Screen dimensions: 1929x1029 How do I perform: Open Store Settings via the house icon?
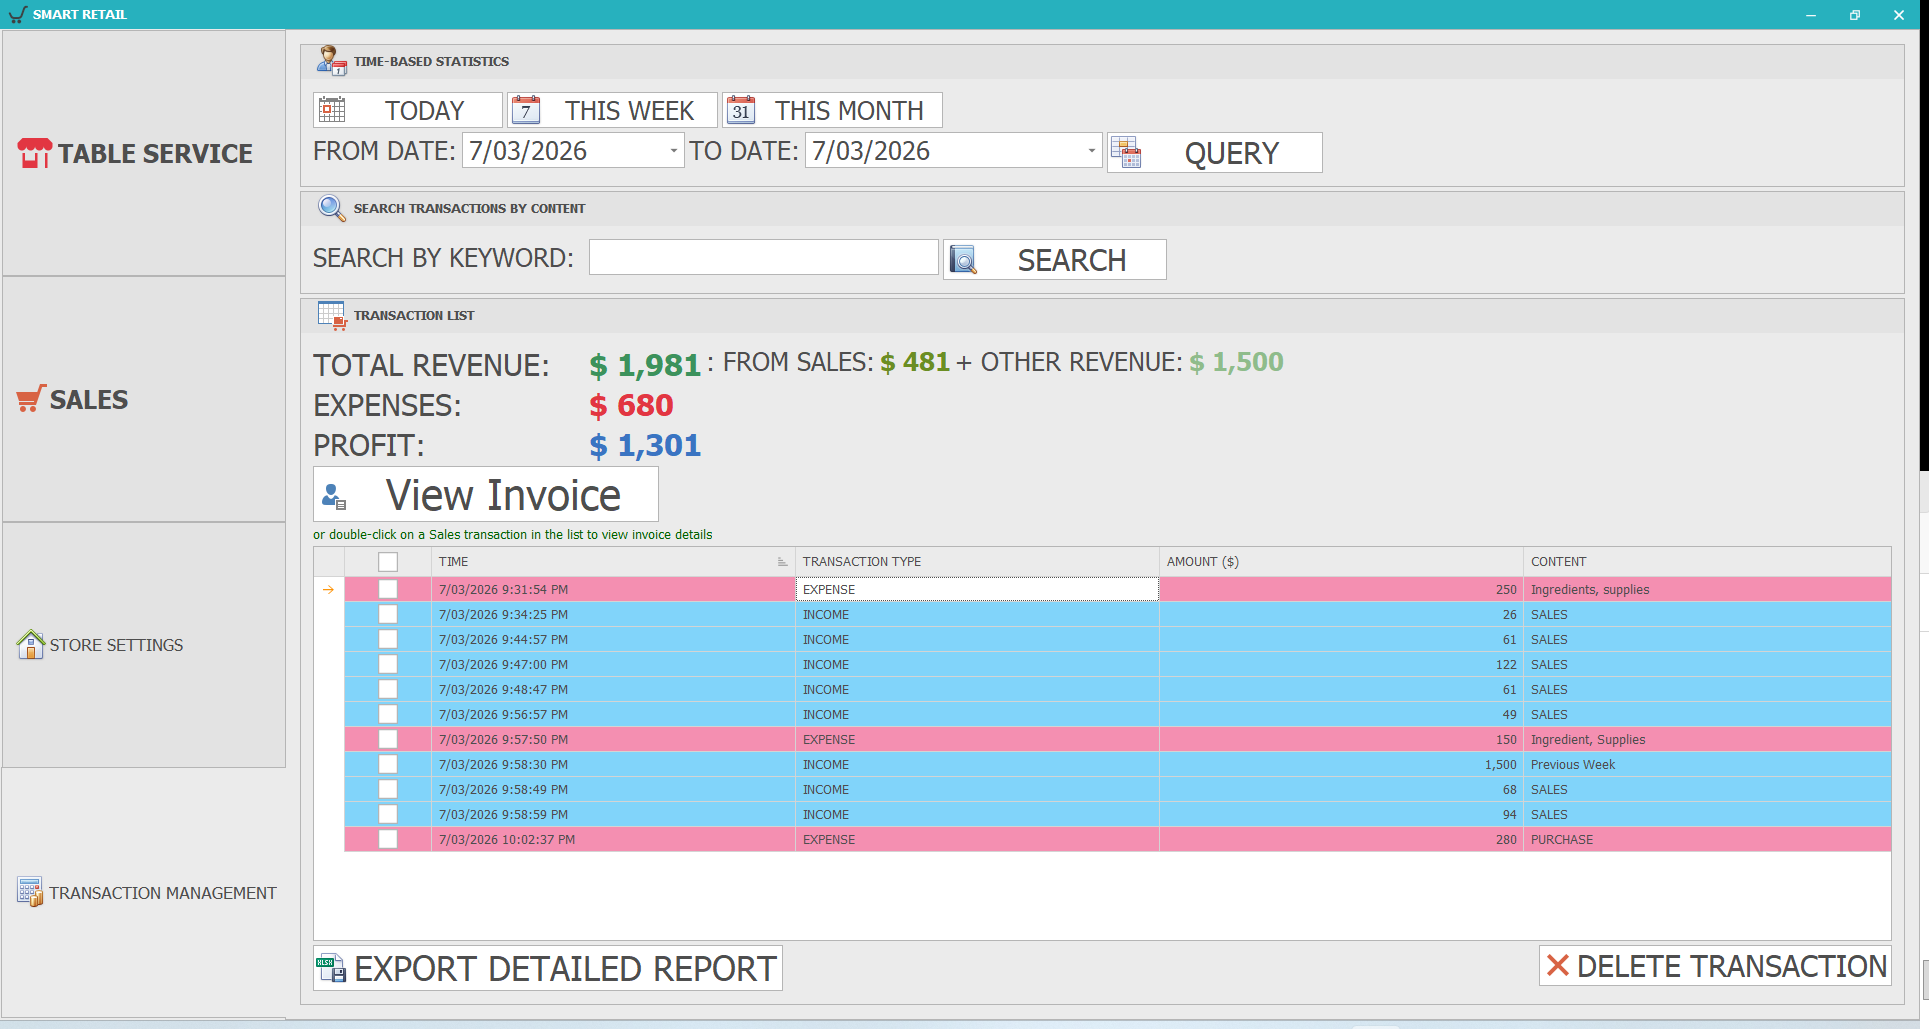coord(30,644)
